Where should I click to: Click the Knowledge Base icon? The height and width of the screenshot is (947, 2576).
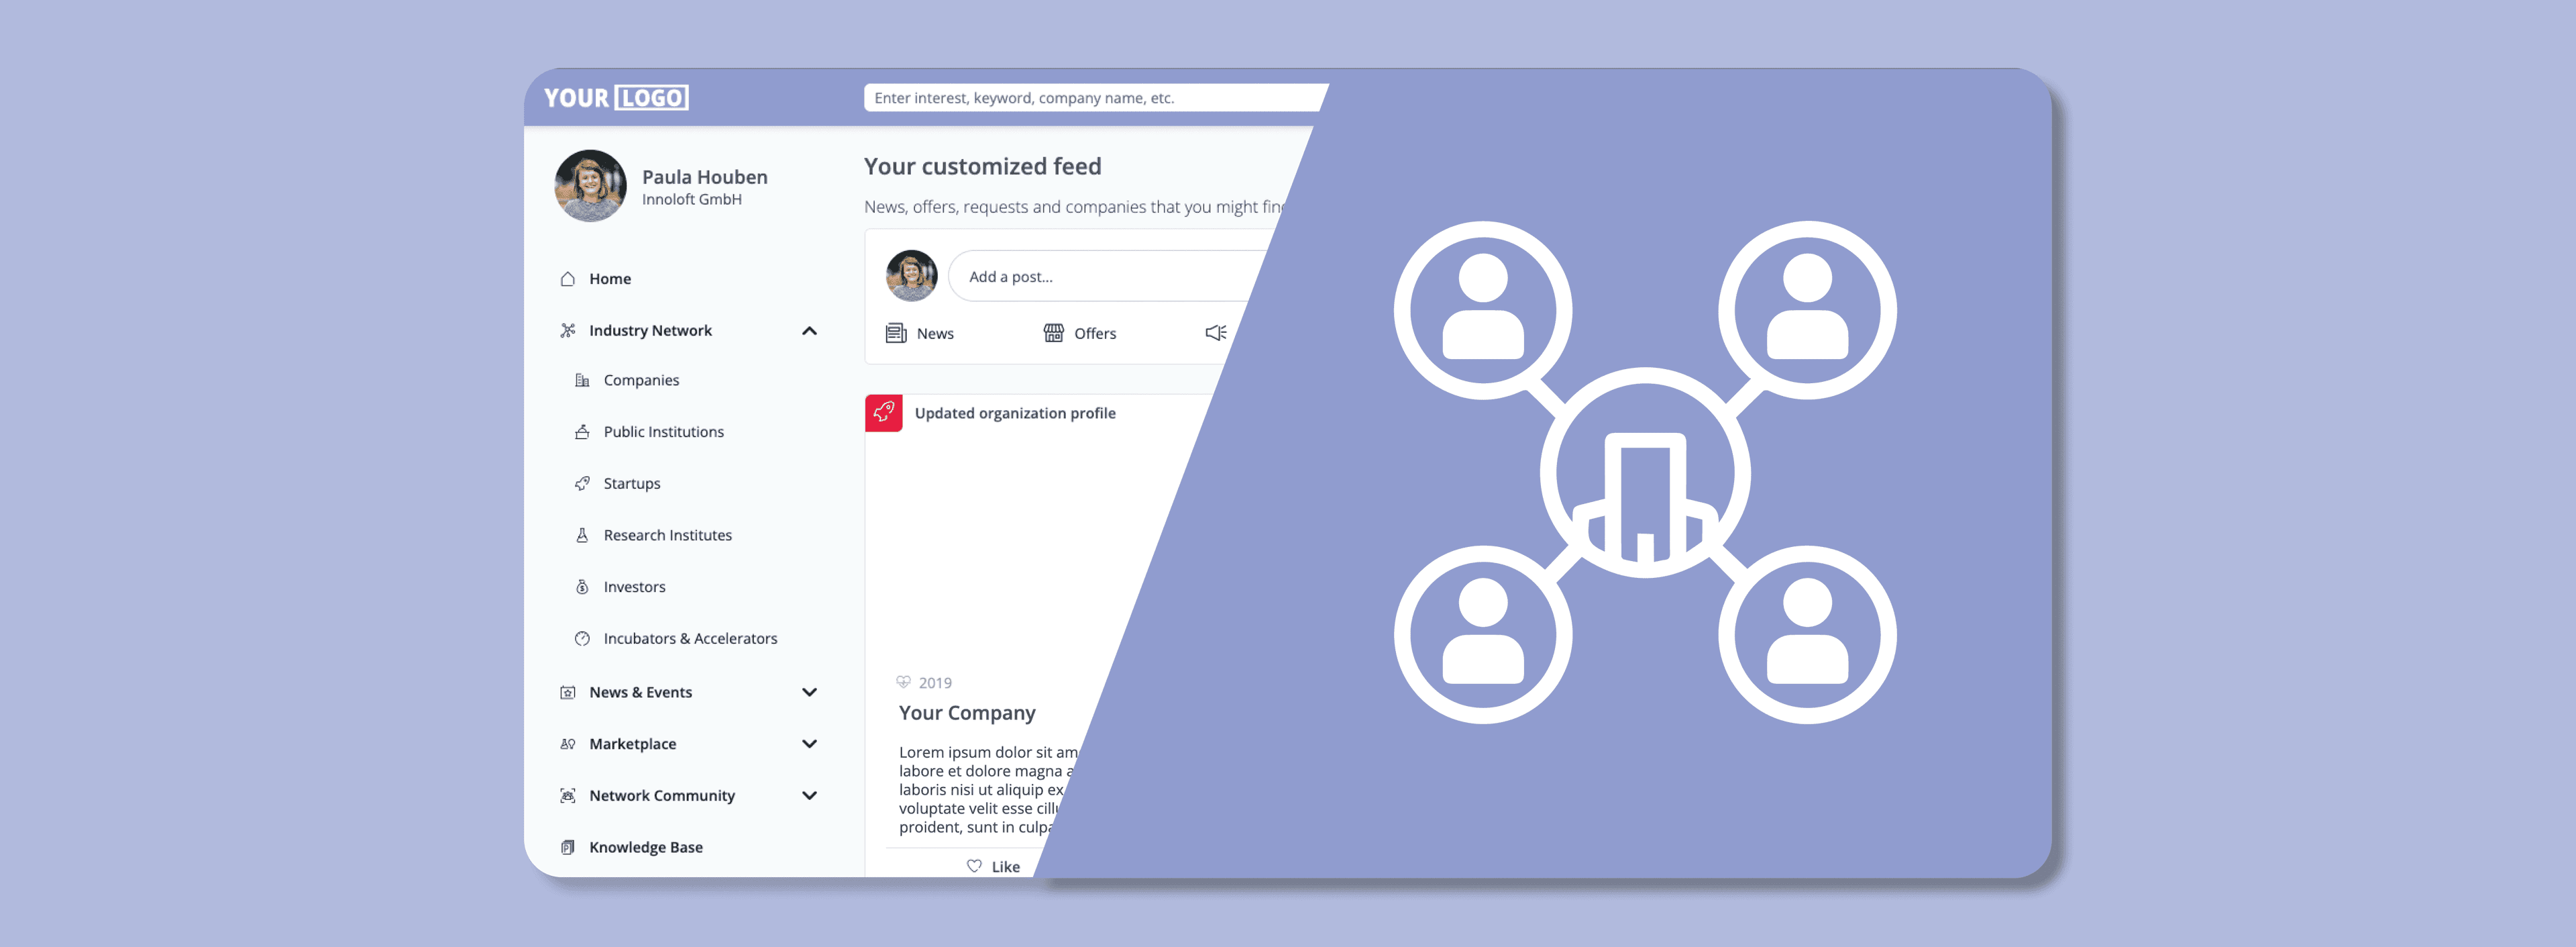[565, 847]
